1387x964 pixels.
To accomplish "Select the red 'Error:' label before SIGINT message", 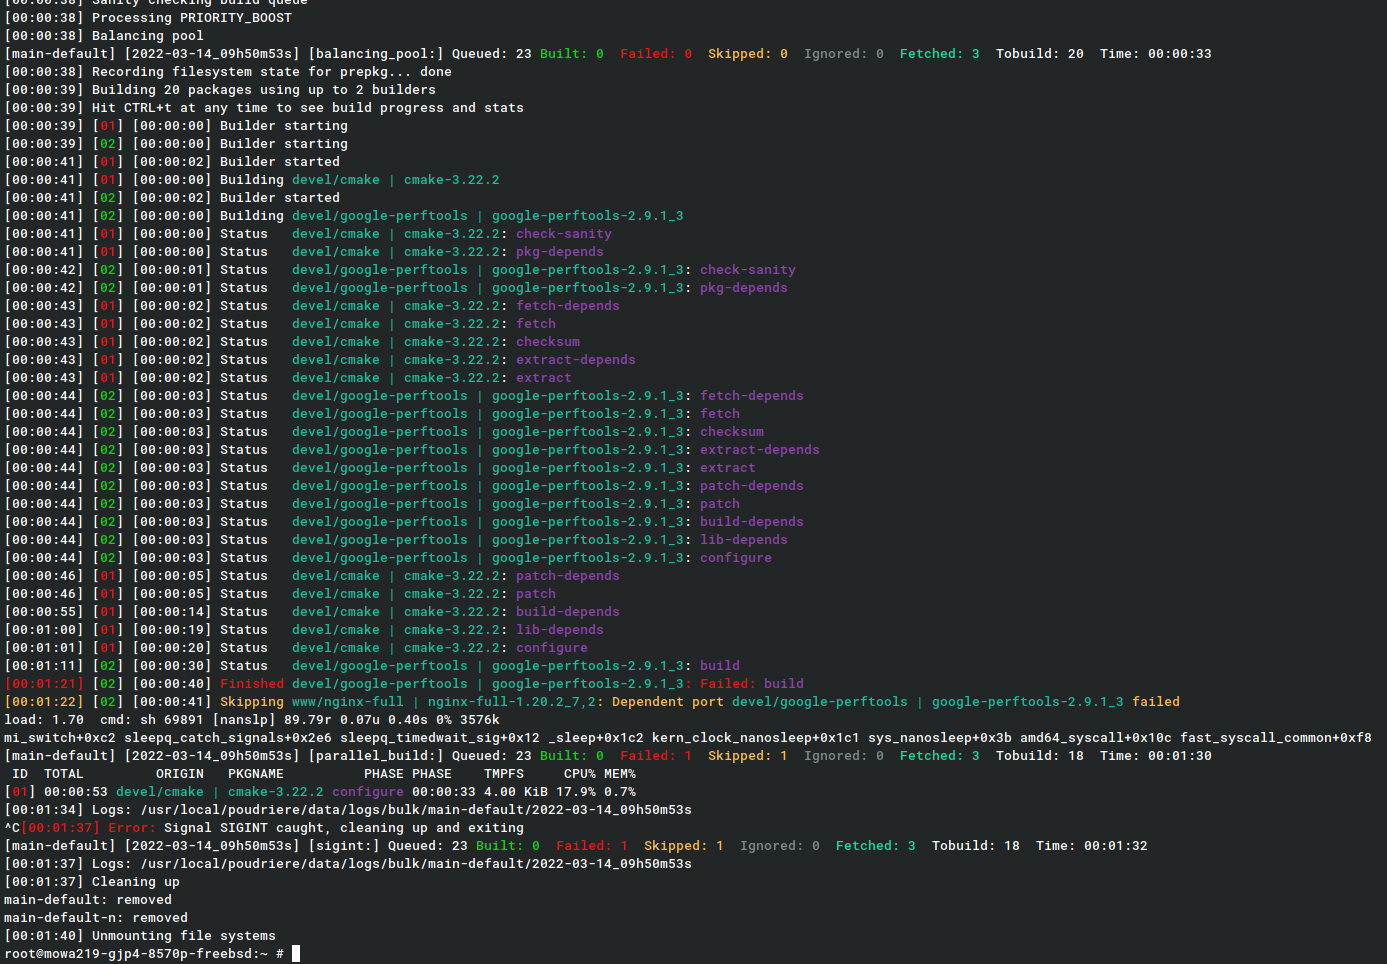I will point(132,828).
